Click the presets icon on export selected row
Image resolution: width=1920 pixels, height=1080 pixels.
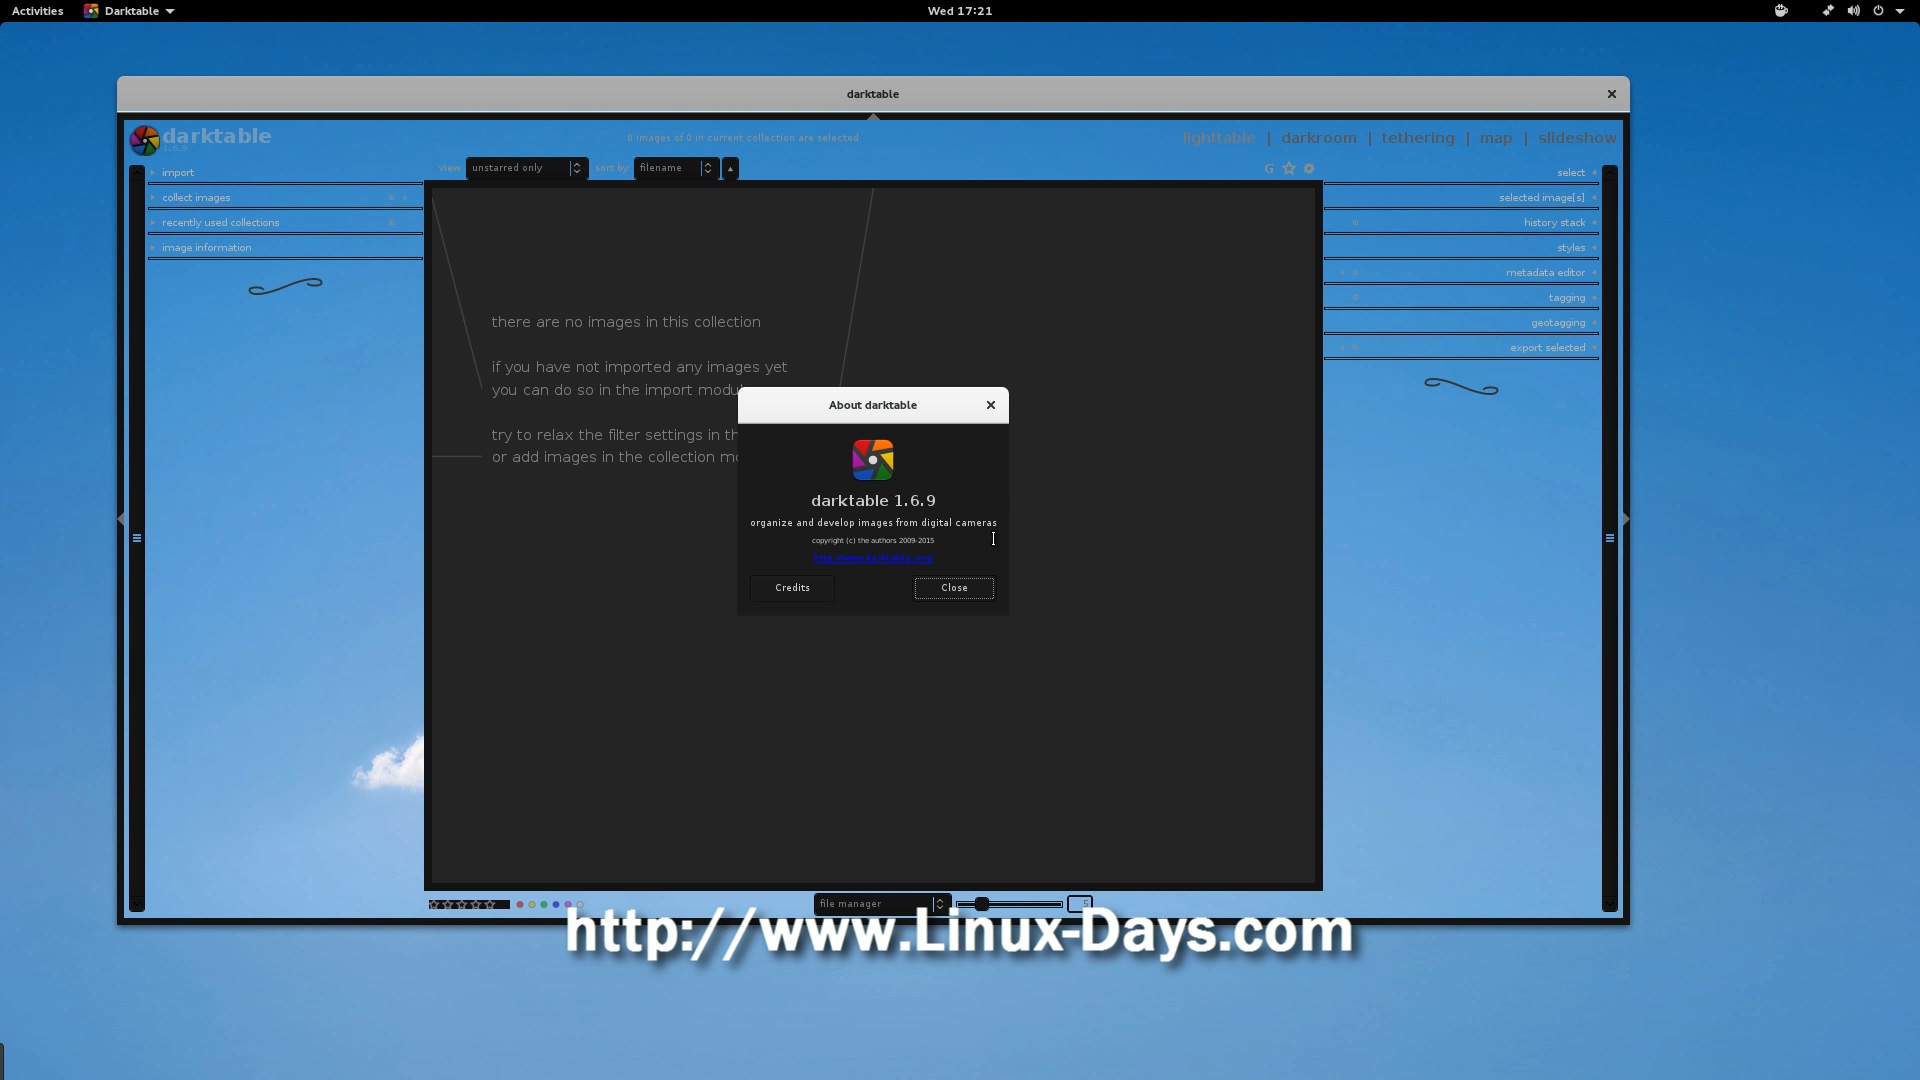(1342, 348)
